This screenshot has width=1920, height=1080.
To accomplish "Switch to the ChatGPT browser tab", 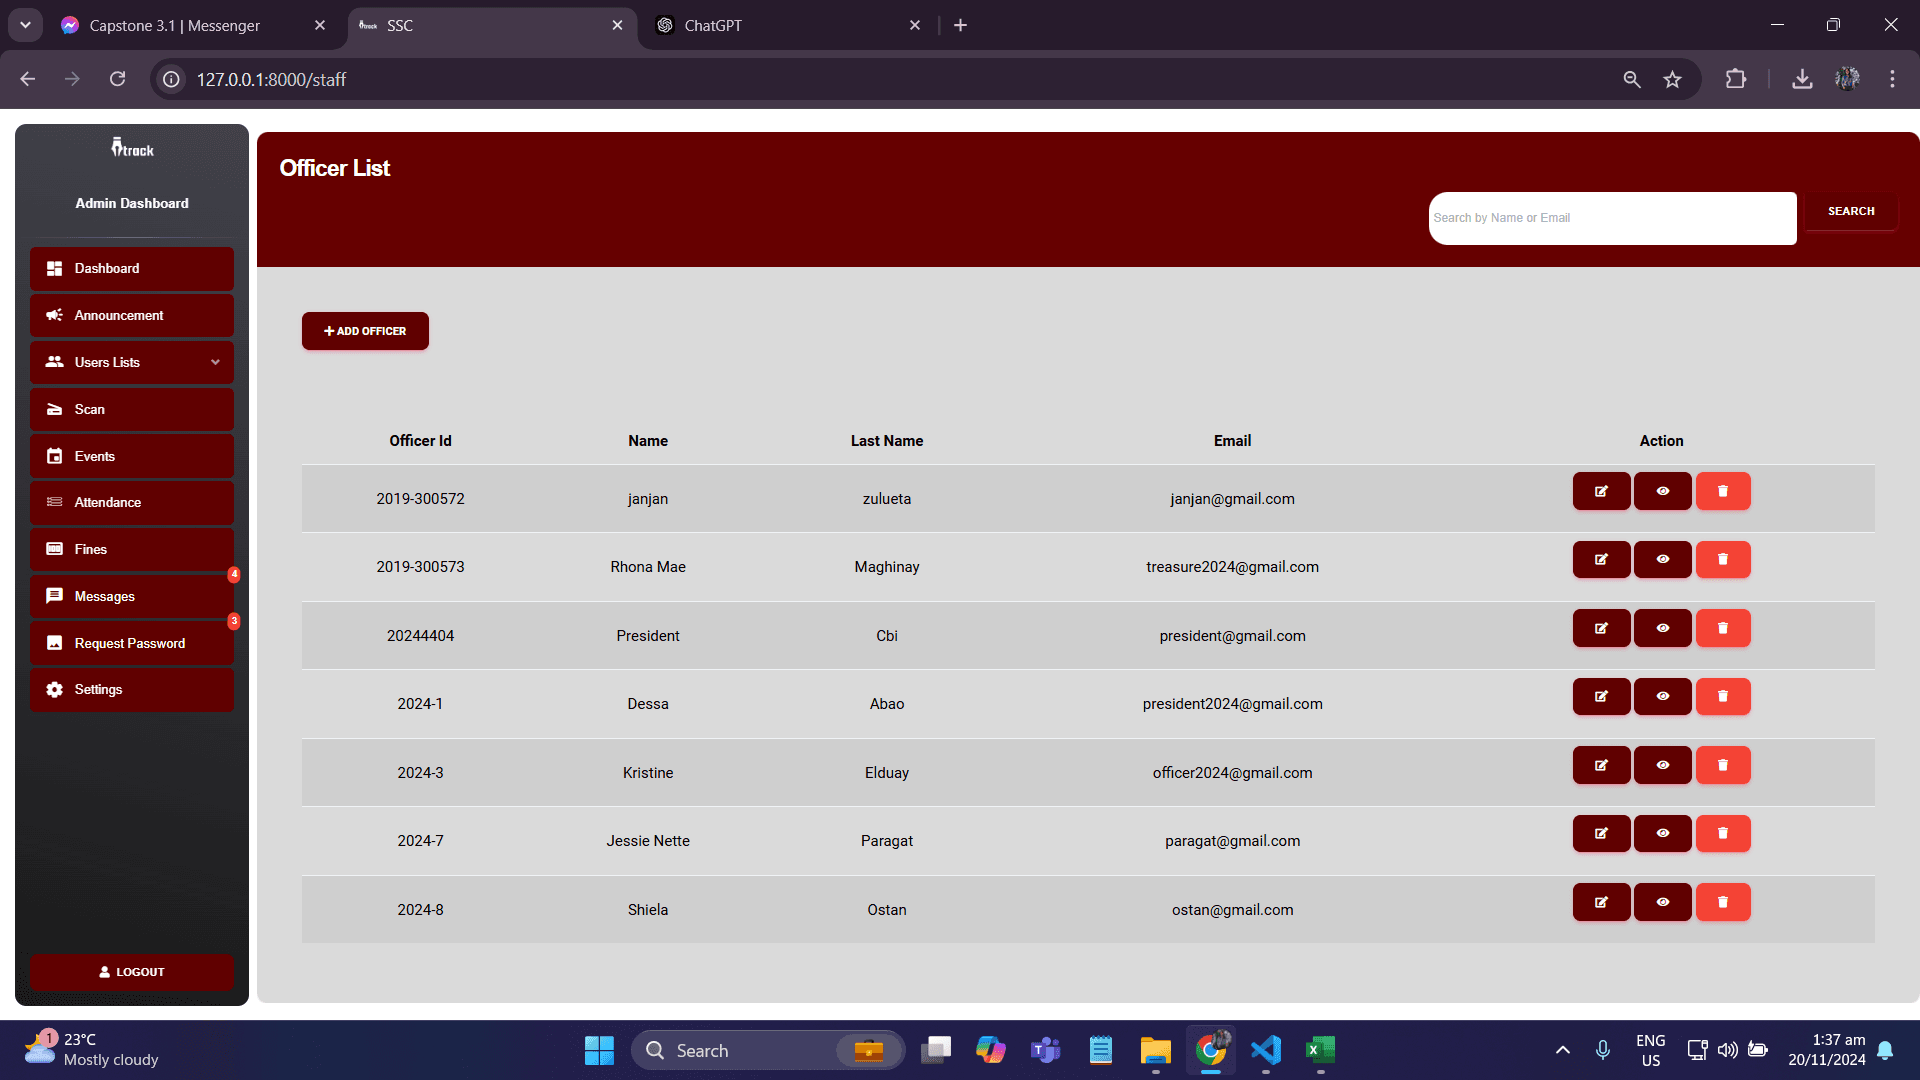I will click(x=788, y=25).
